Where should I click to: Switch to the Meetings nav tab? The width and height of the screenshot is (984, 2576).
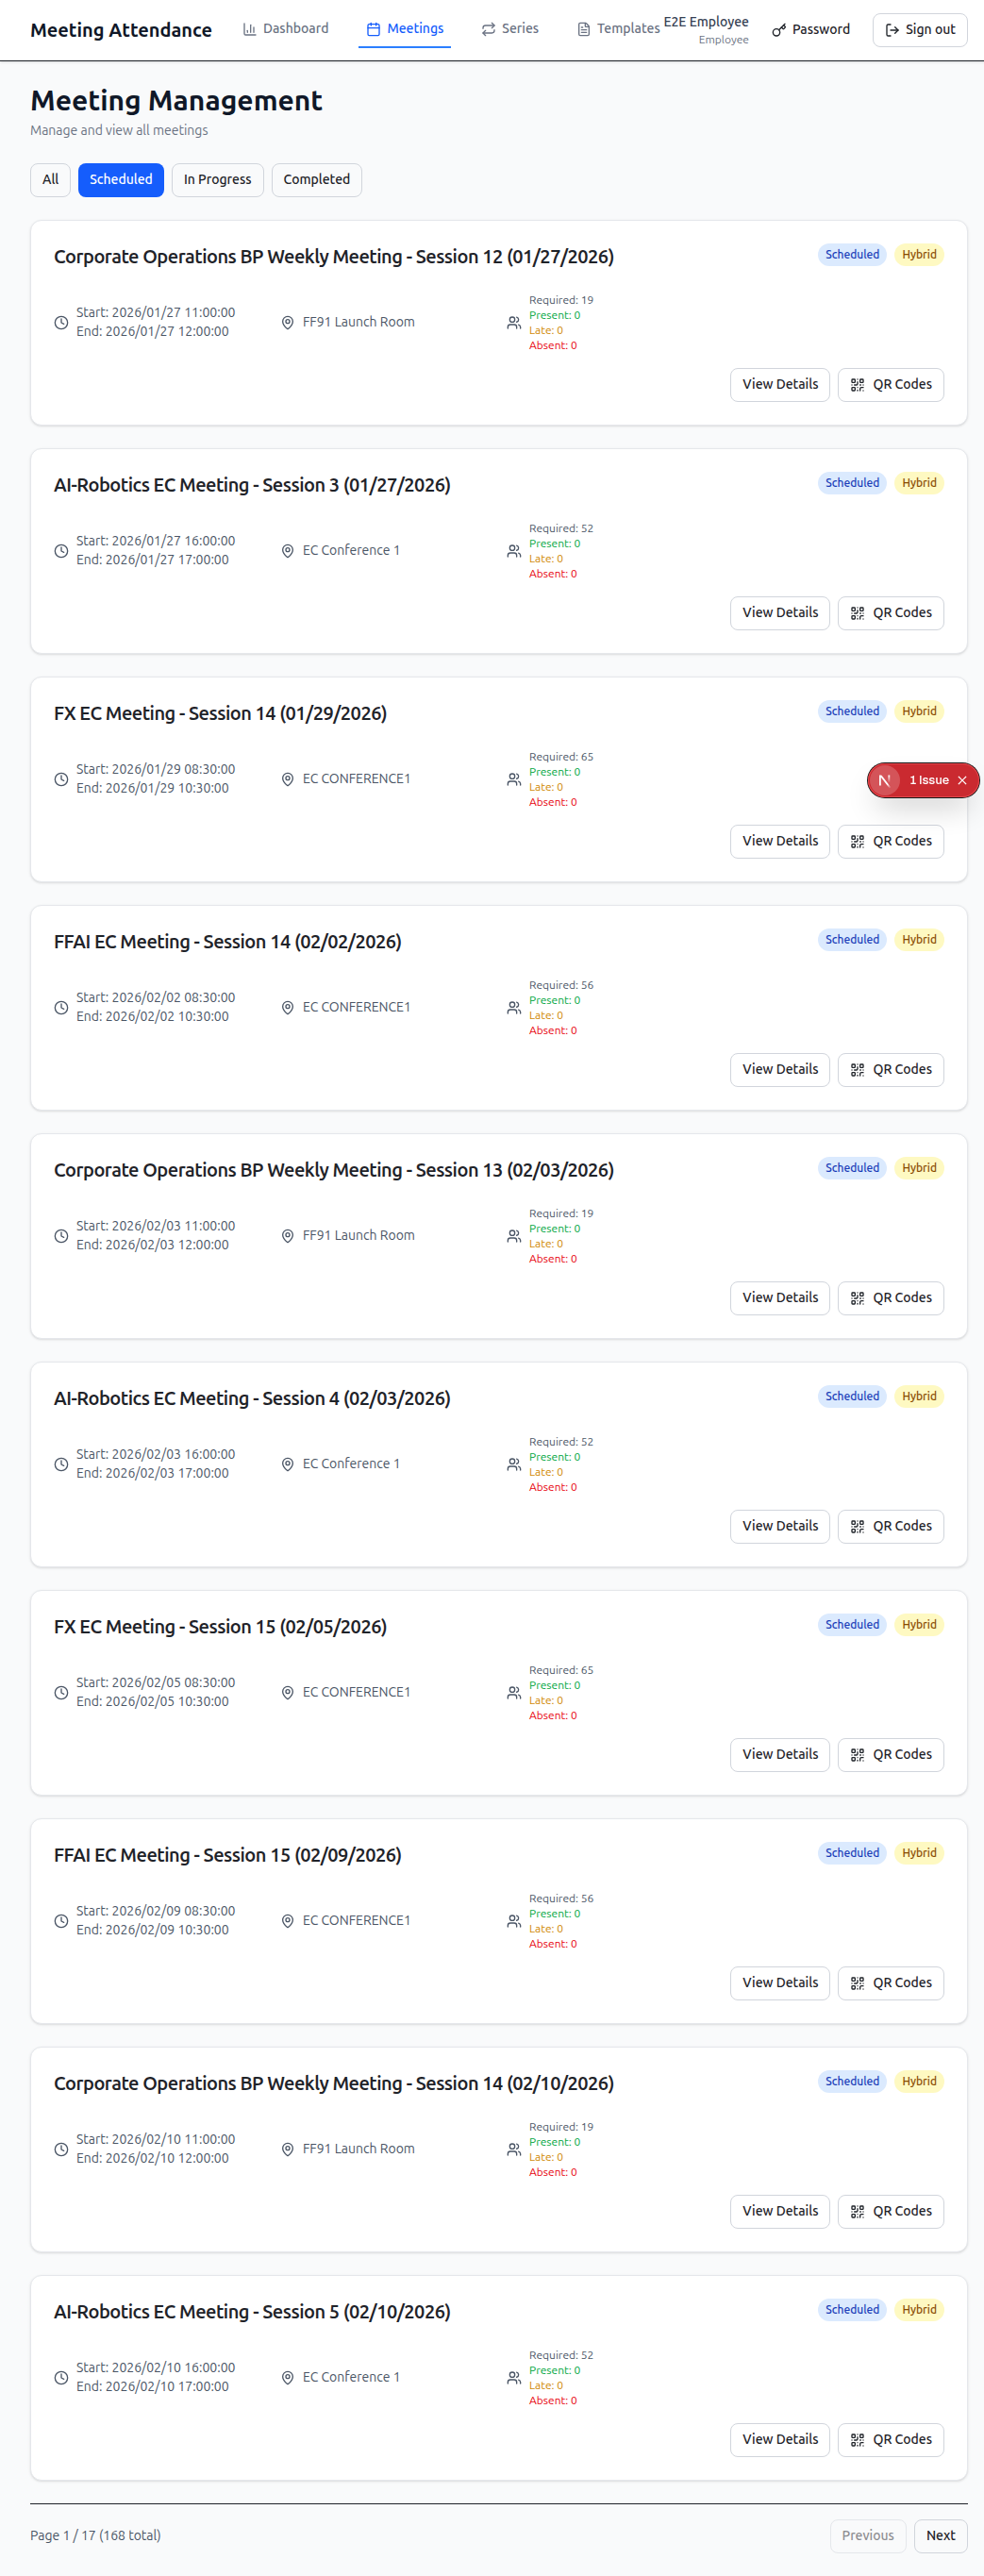pos(405,29)
